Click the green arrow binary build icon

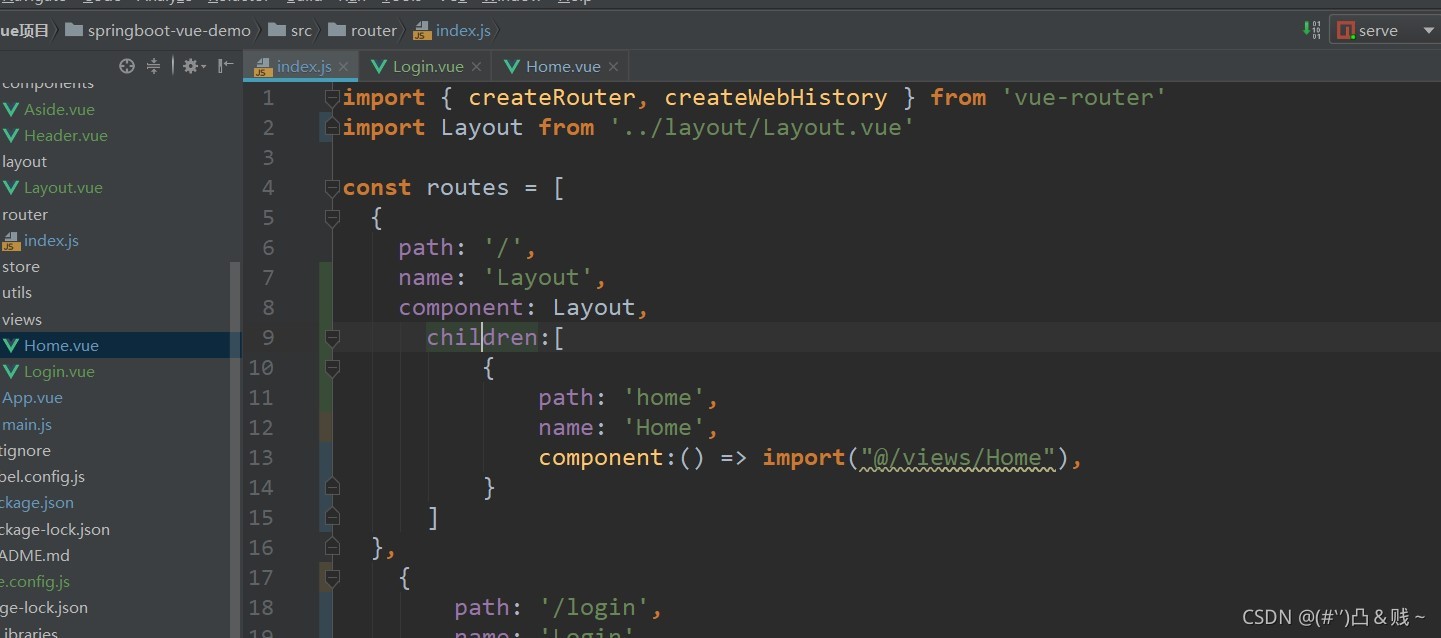pyautogui.click(x=1312, y=30)
